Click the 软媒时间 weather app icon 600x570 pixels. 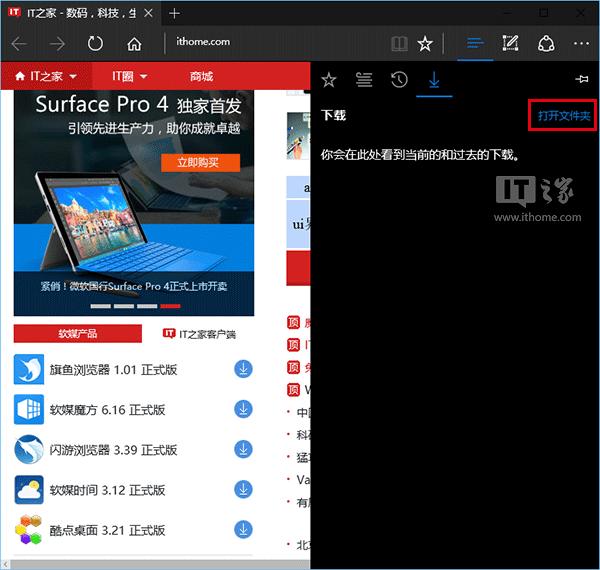(x=29, y=490)
